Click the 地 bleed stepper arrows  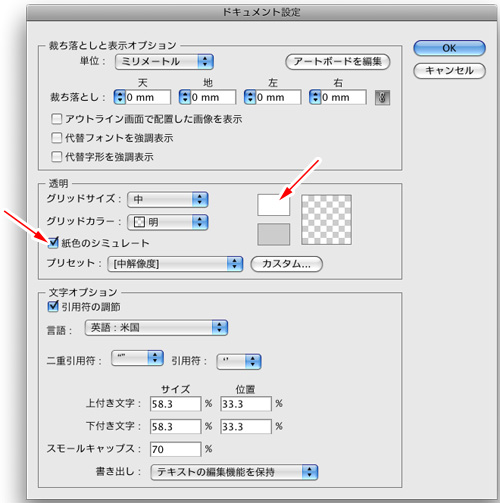185,97
